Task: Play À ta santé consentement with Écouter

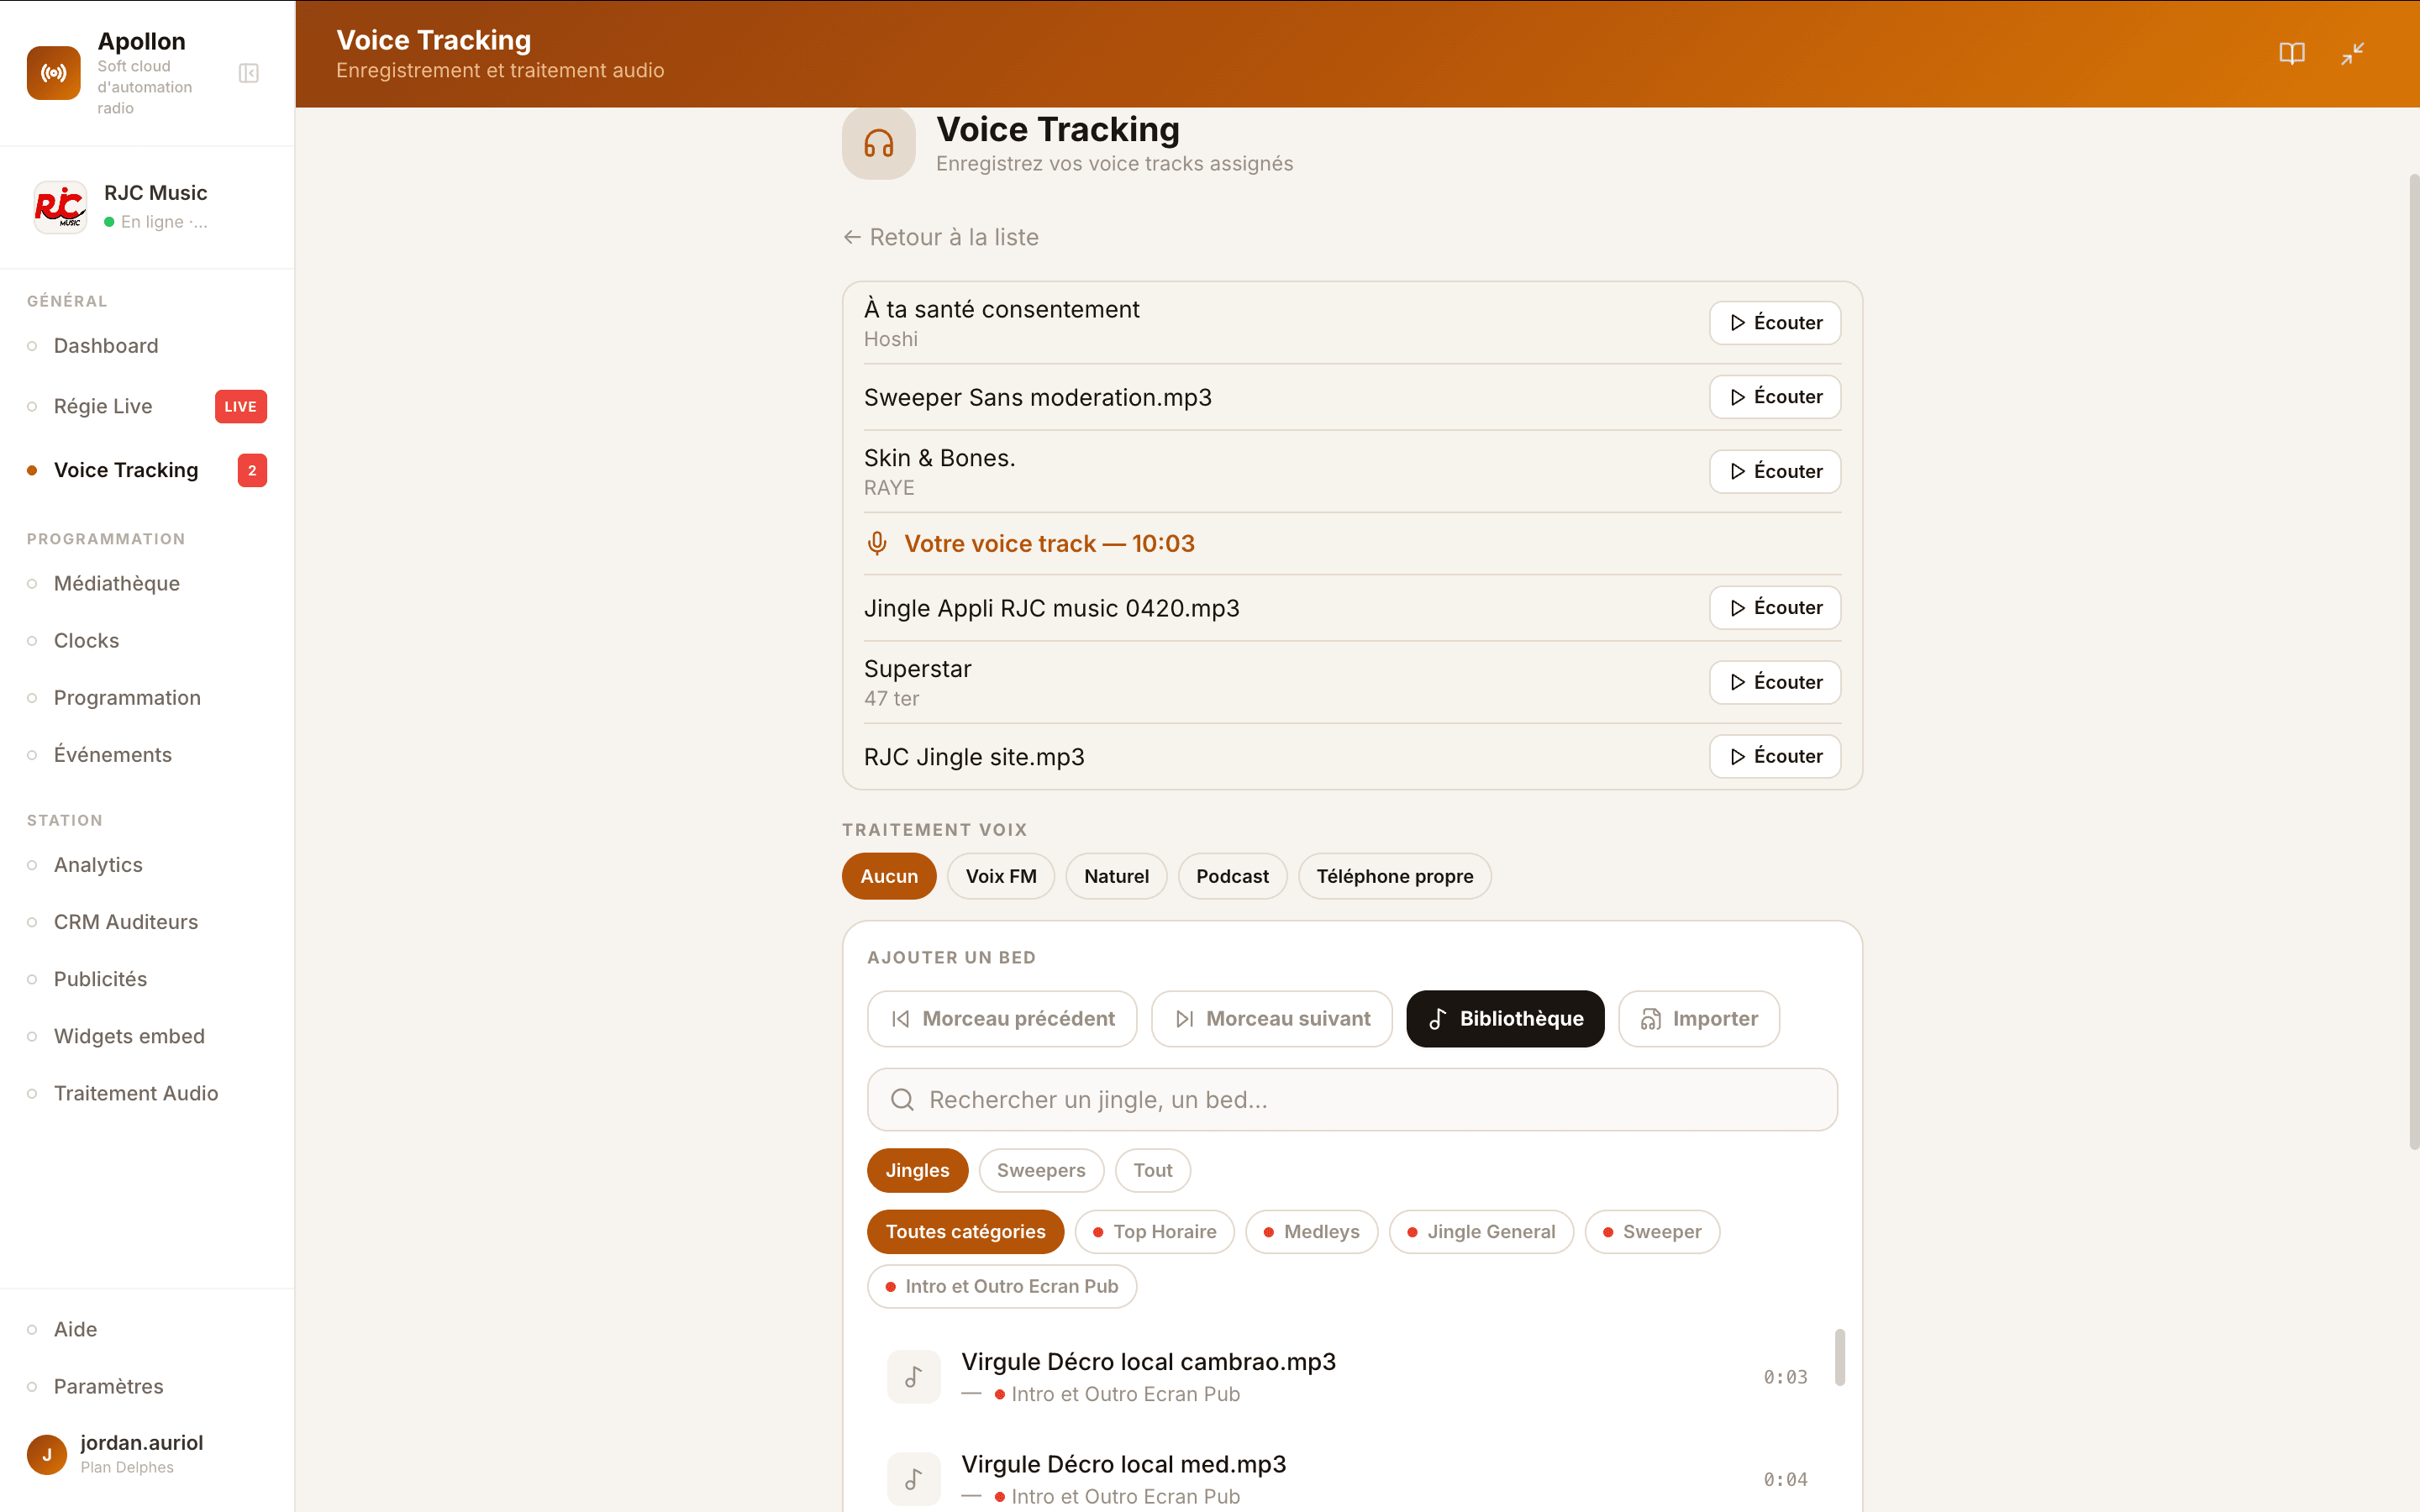Action: click(x=1775, y=323)
